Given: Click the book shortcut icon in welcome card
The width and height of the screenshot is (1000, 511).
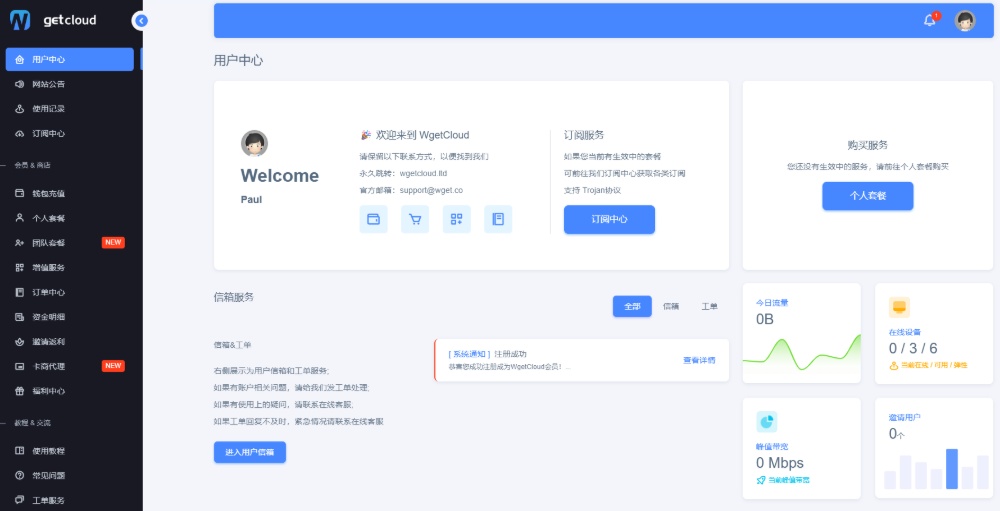Looking at the screenshot, I should pyautogui.click(x=498, y=219).
